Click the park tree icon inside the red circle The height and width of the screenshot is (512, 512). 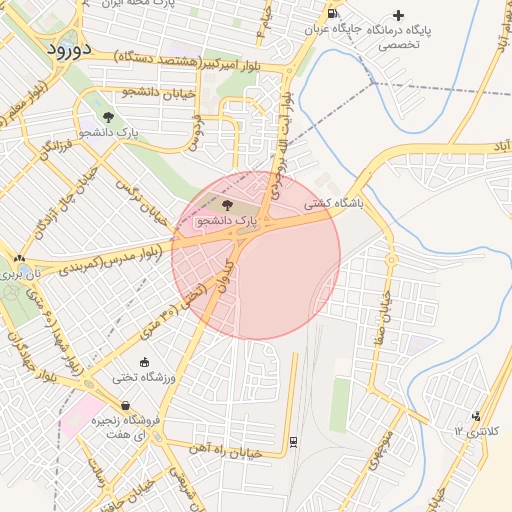tap(227, 205)
